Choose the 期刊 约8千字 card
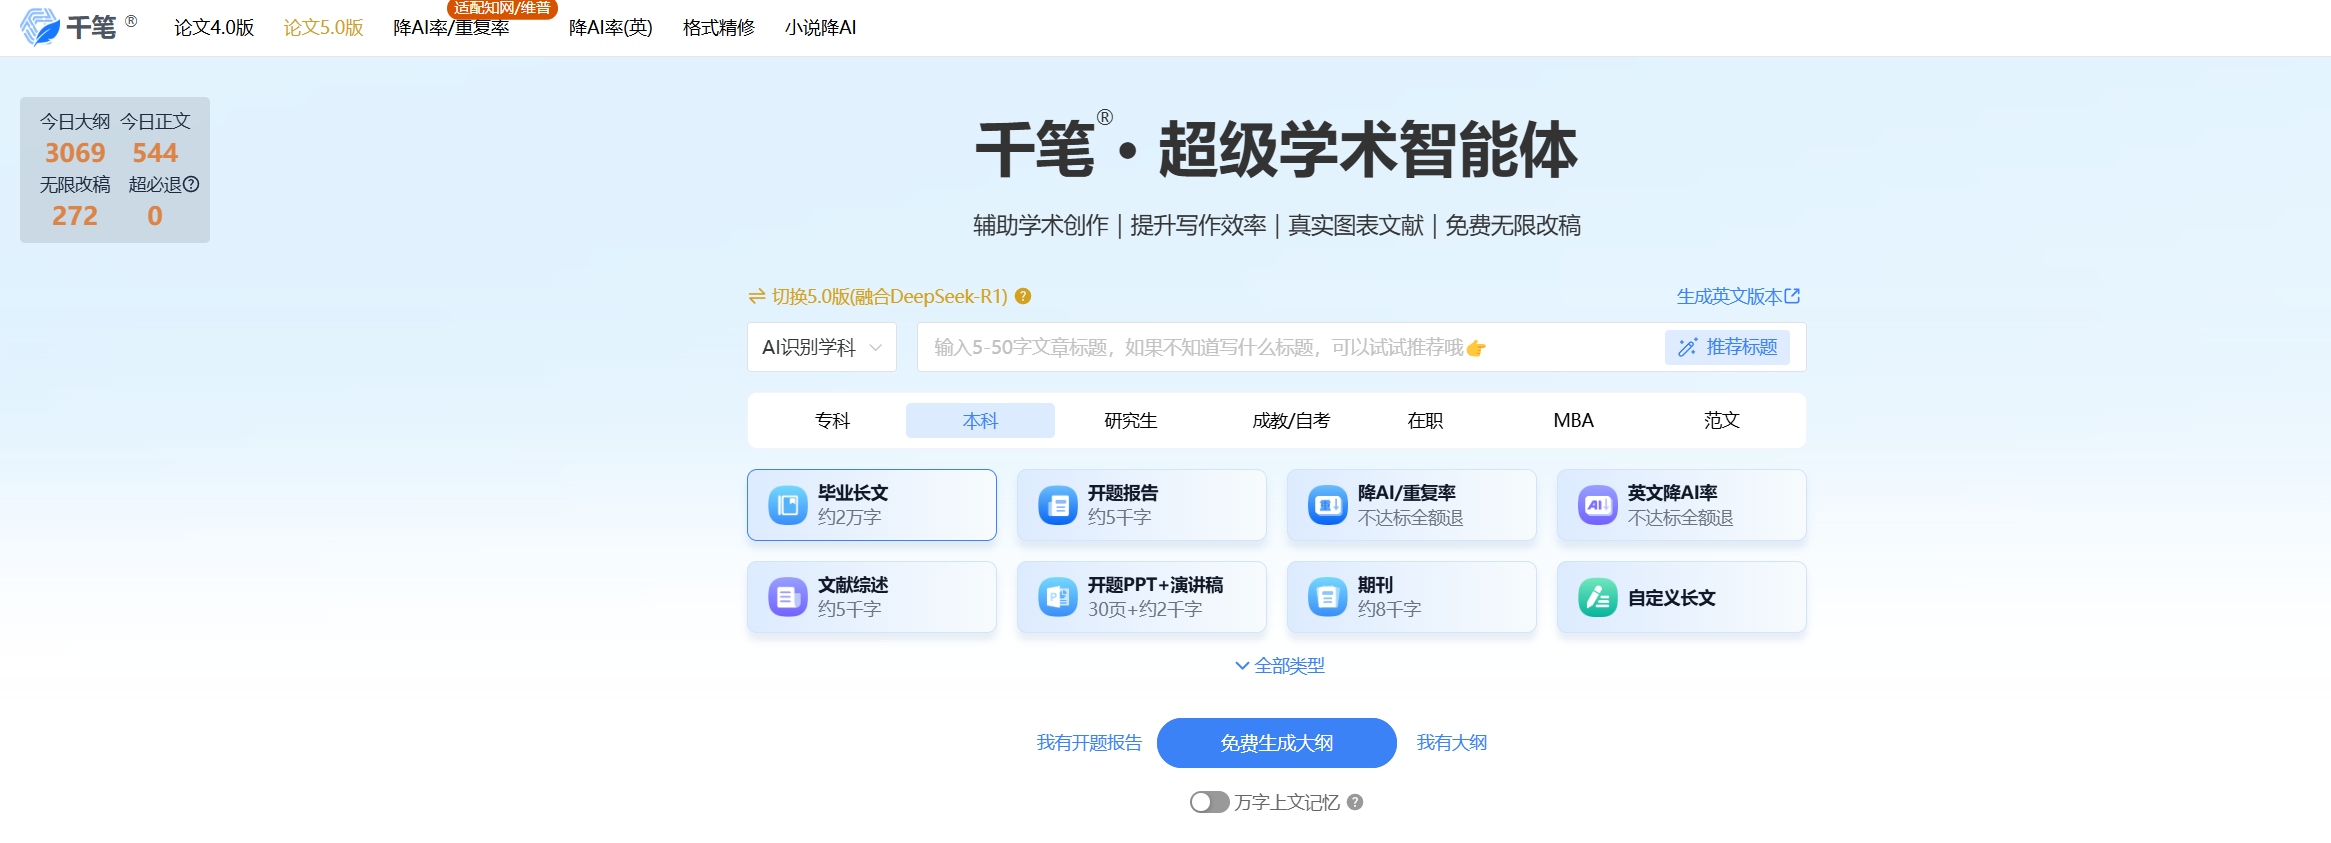This screenshot has height=843, width=2331. pos(1412,597)
